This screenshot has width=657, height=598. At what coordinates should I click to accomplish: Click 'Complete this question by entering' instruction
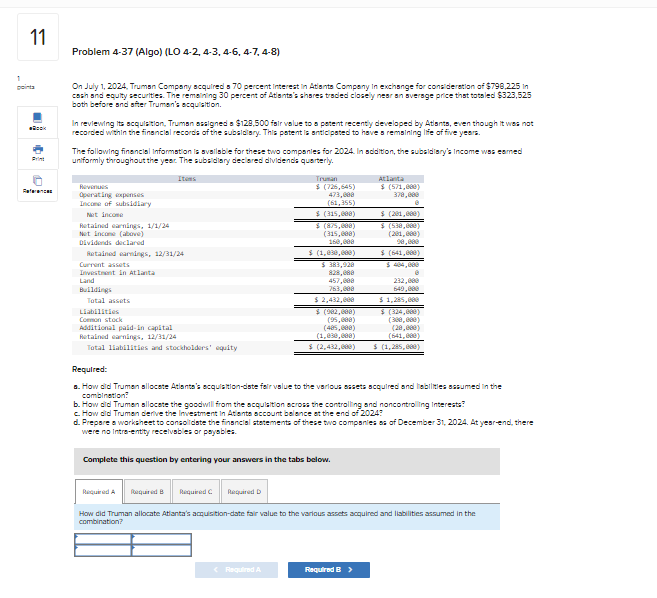coord(207,460)
